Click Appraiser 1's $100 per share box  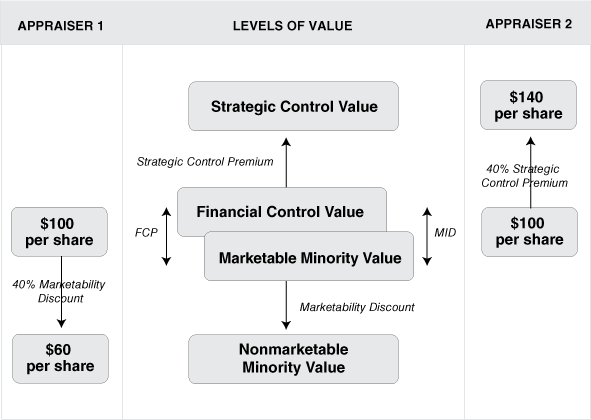[60, 232]
